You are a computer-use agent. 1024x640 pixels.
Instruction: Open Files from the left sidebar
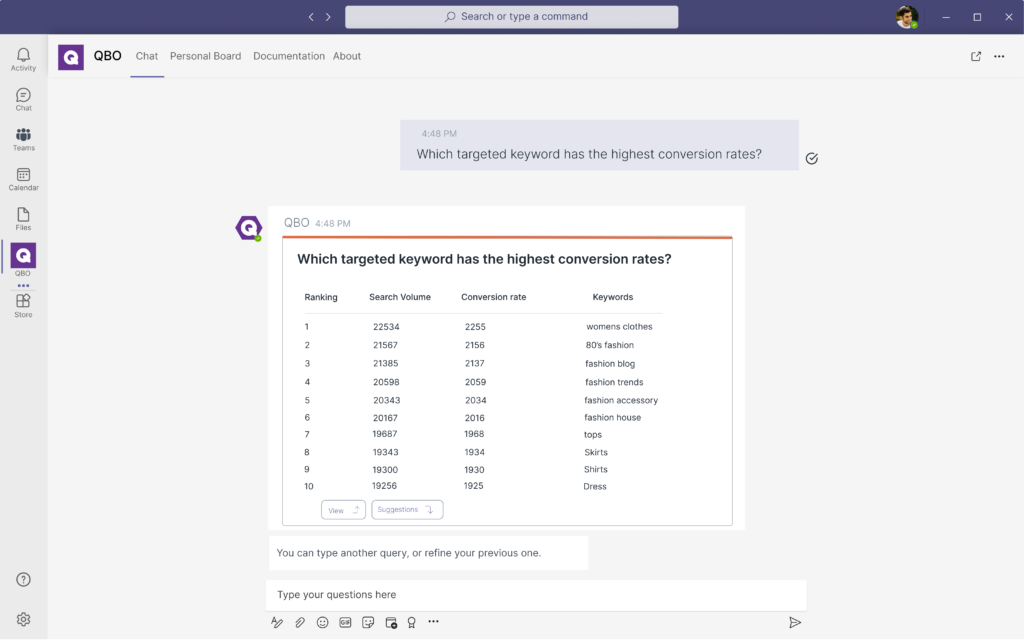coord(23,218)
